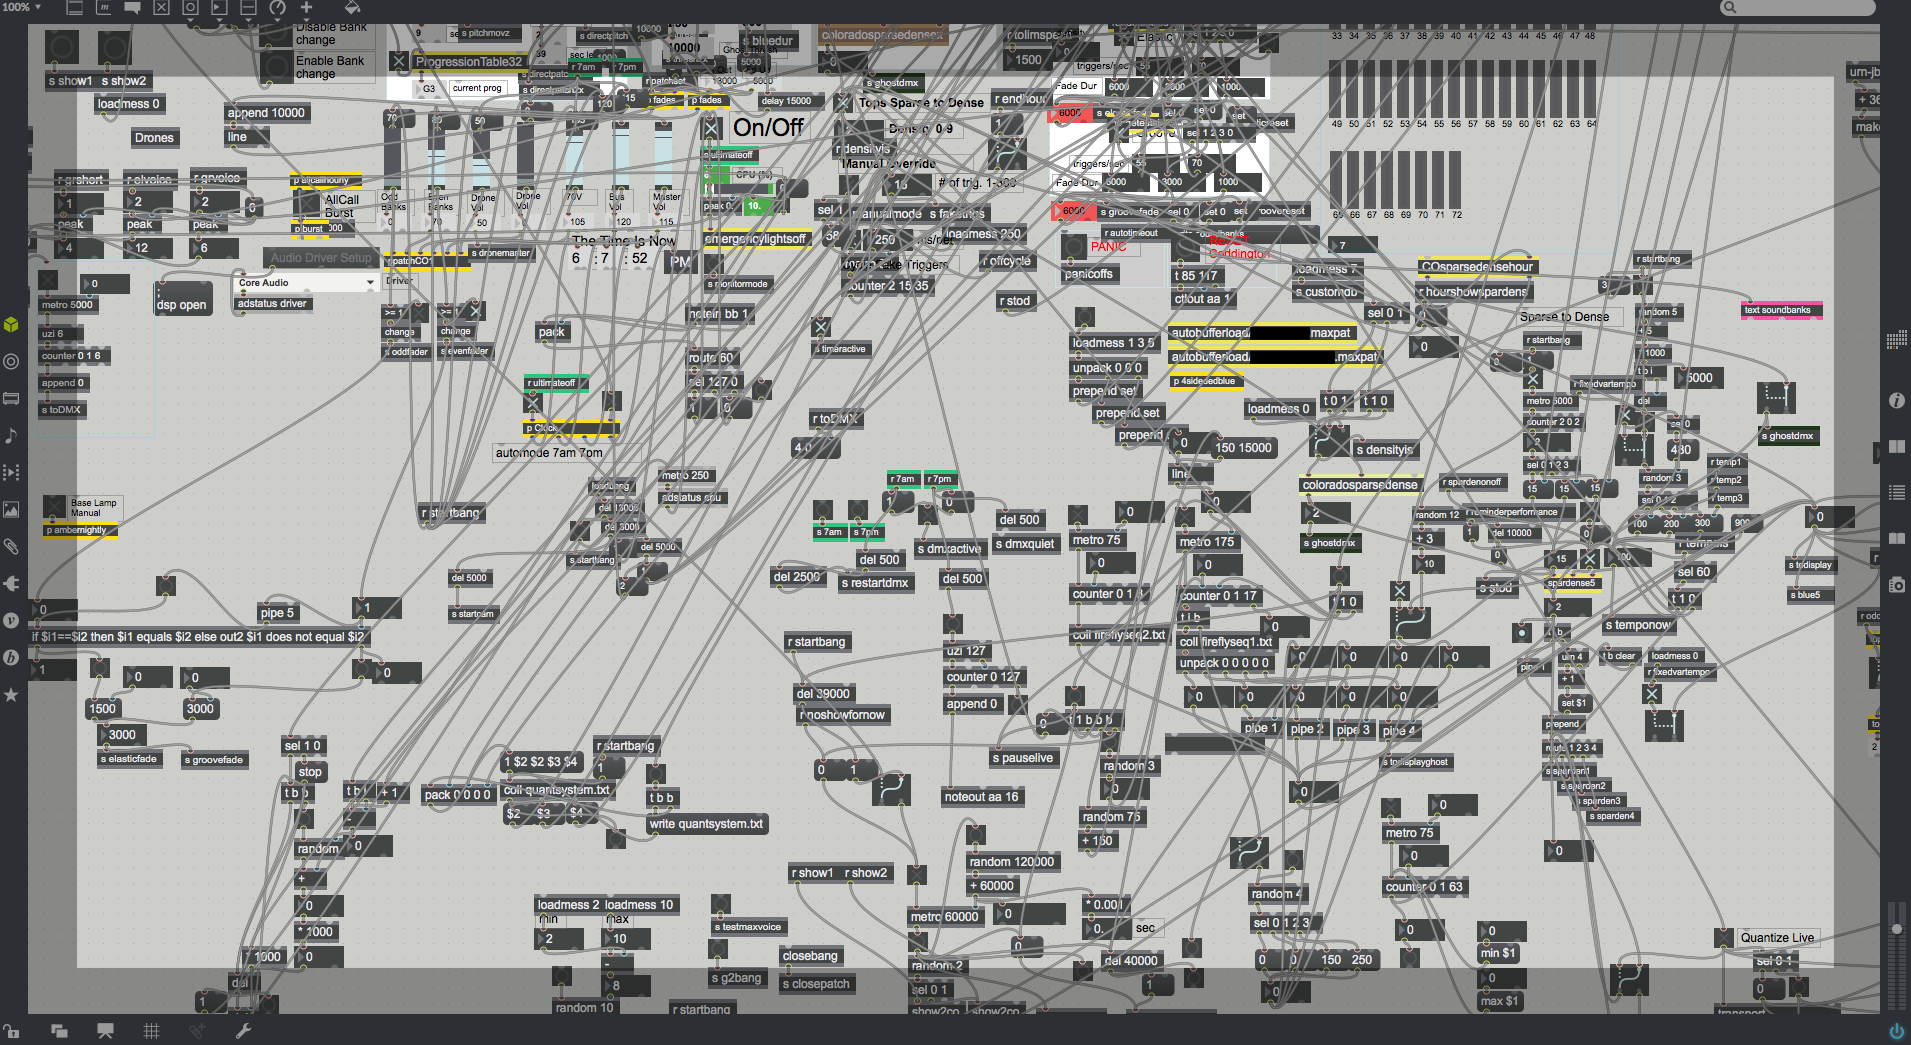Screen dimensions: 1911x1045
Task: Open the Calendar grid sidebar icon
Action: [1896, 340]
